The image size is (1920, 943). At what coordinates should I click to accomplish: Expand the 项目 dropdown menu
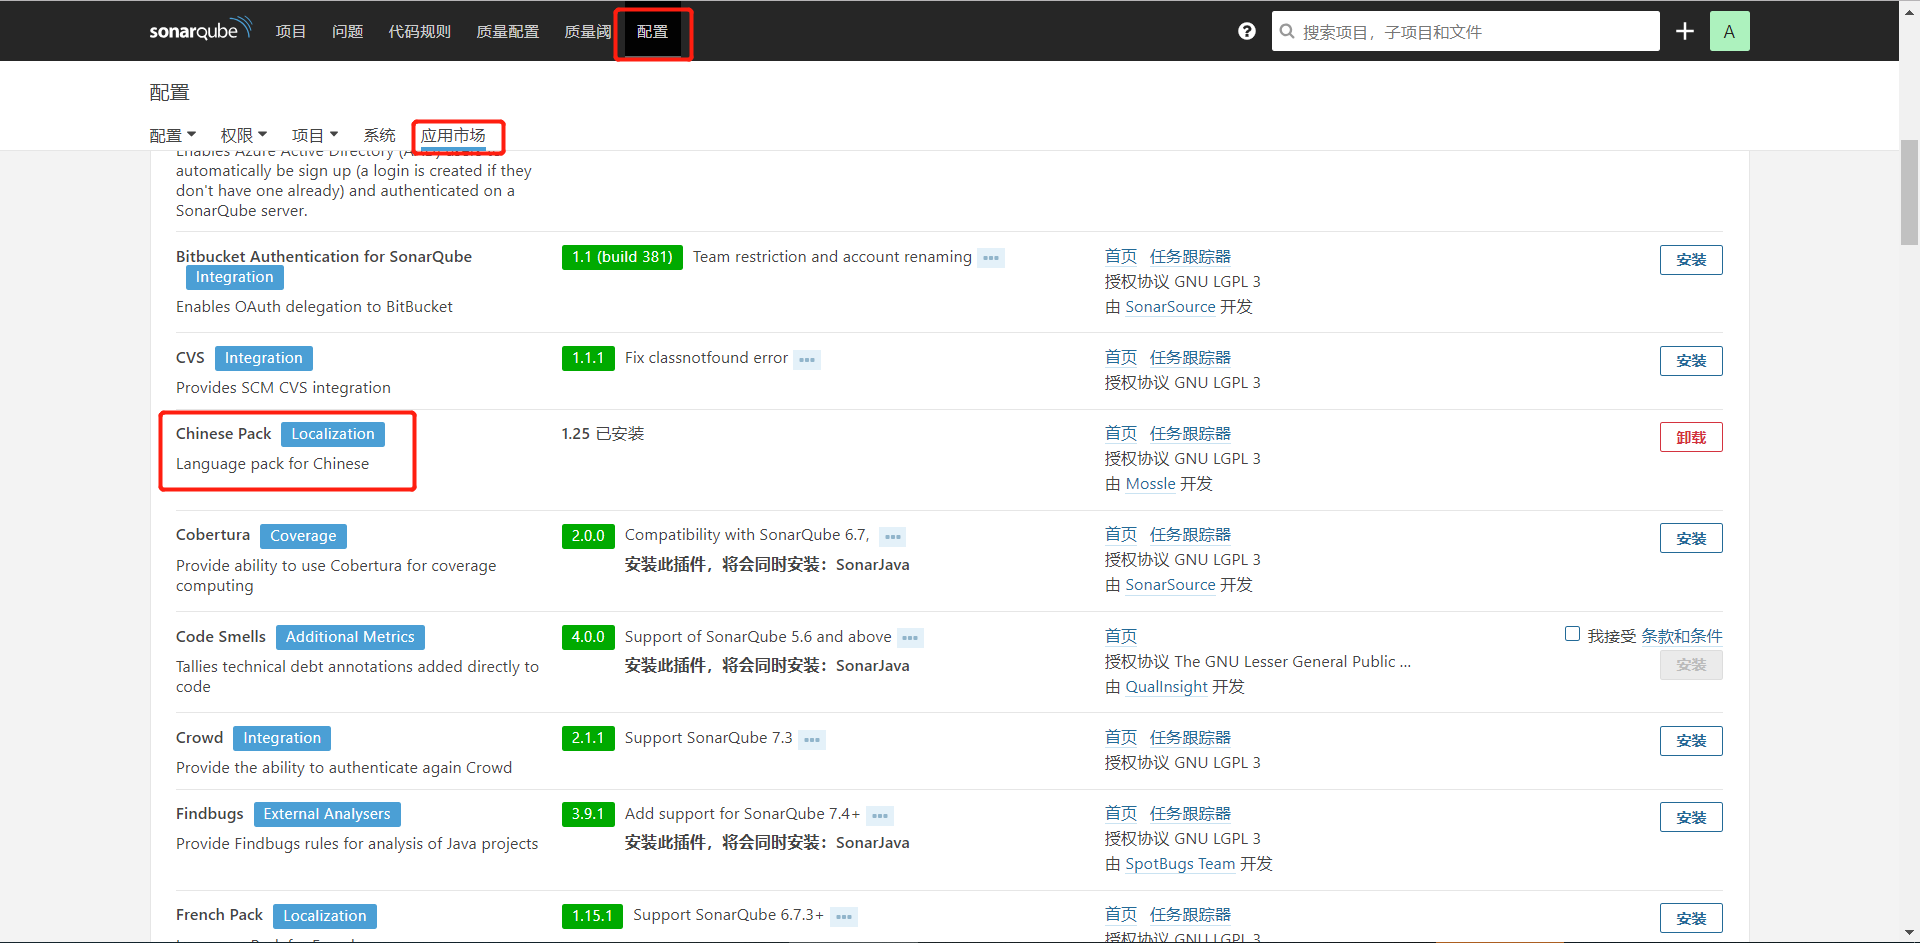click(314, 135)
